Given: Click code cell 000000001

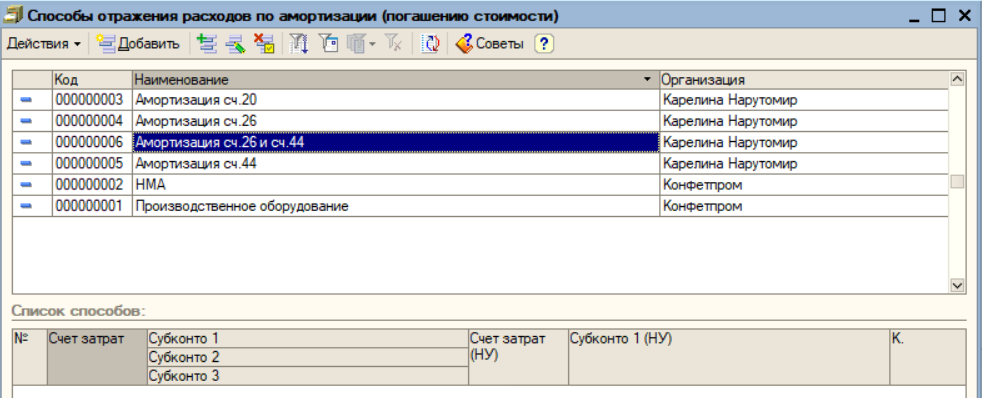Looking at the screenshot, I should click(x=92, y=207).
